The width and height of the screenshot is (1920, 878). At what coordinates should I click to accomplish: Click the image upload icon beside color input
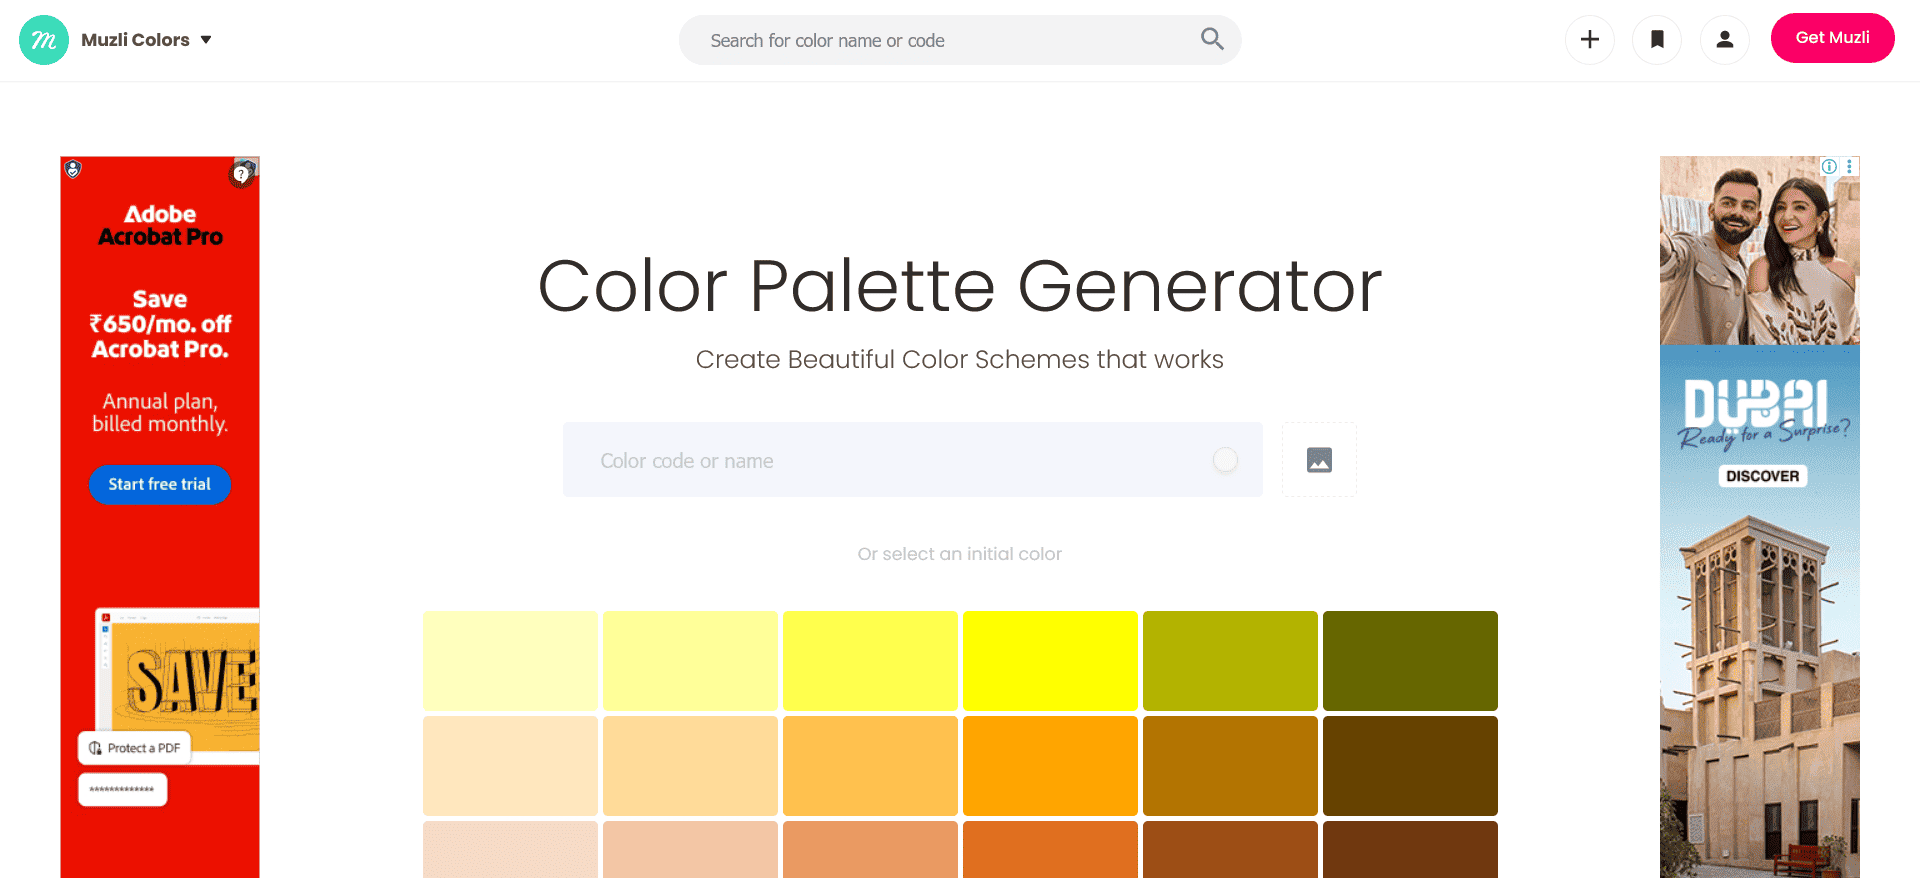pos(1319,460)
